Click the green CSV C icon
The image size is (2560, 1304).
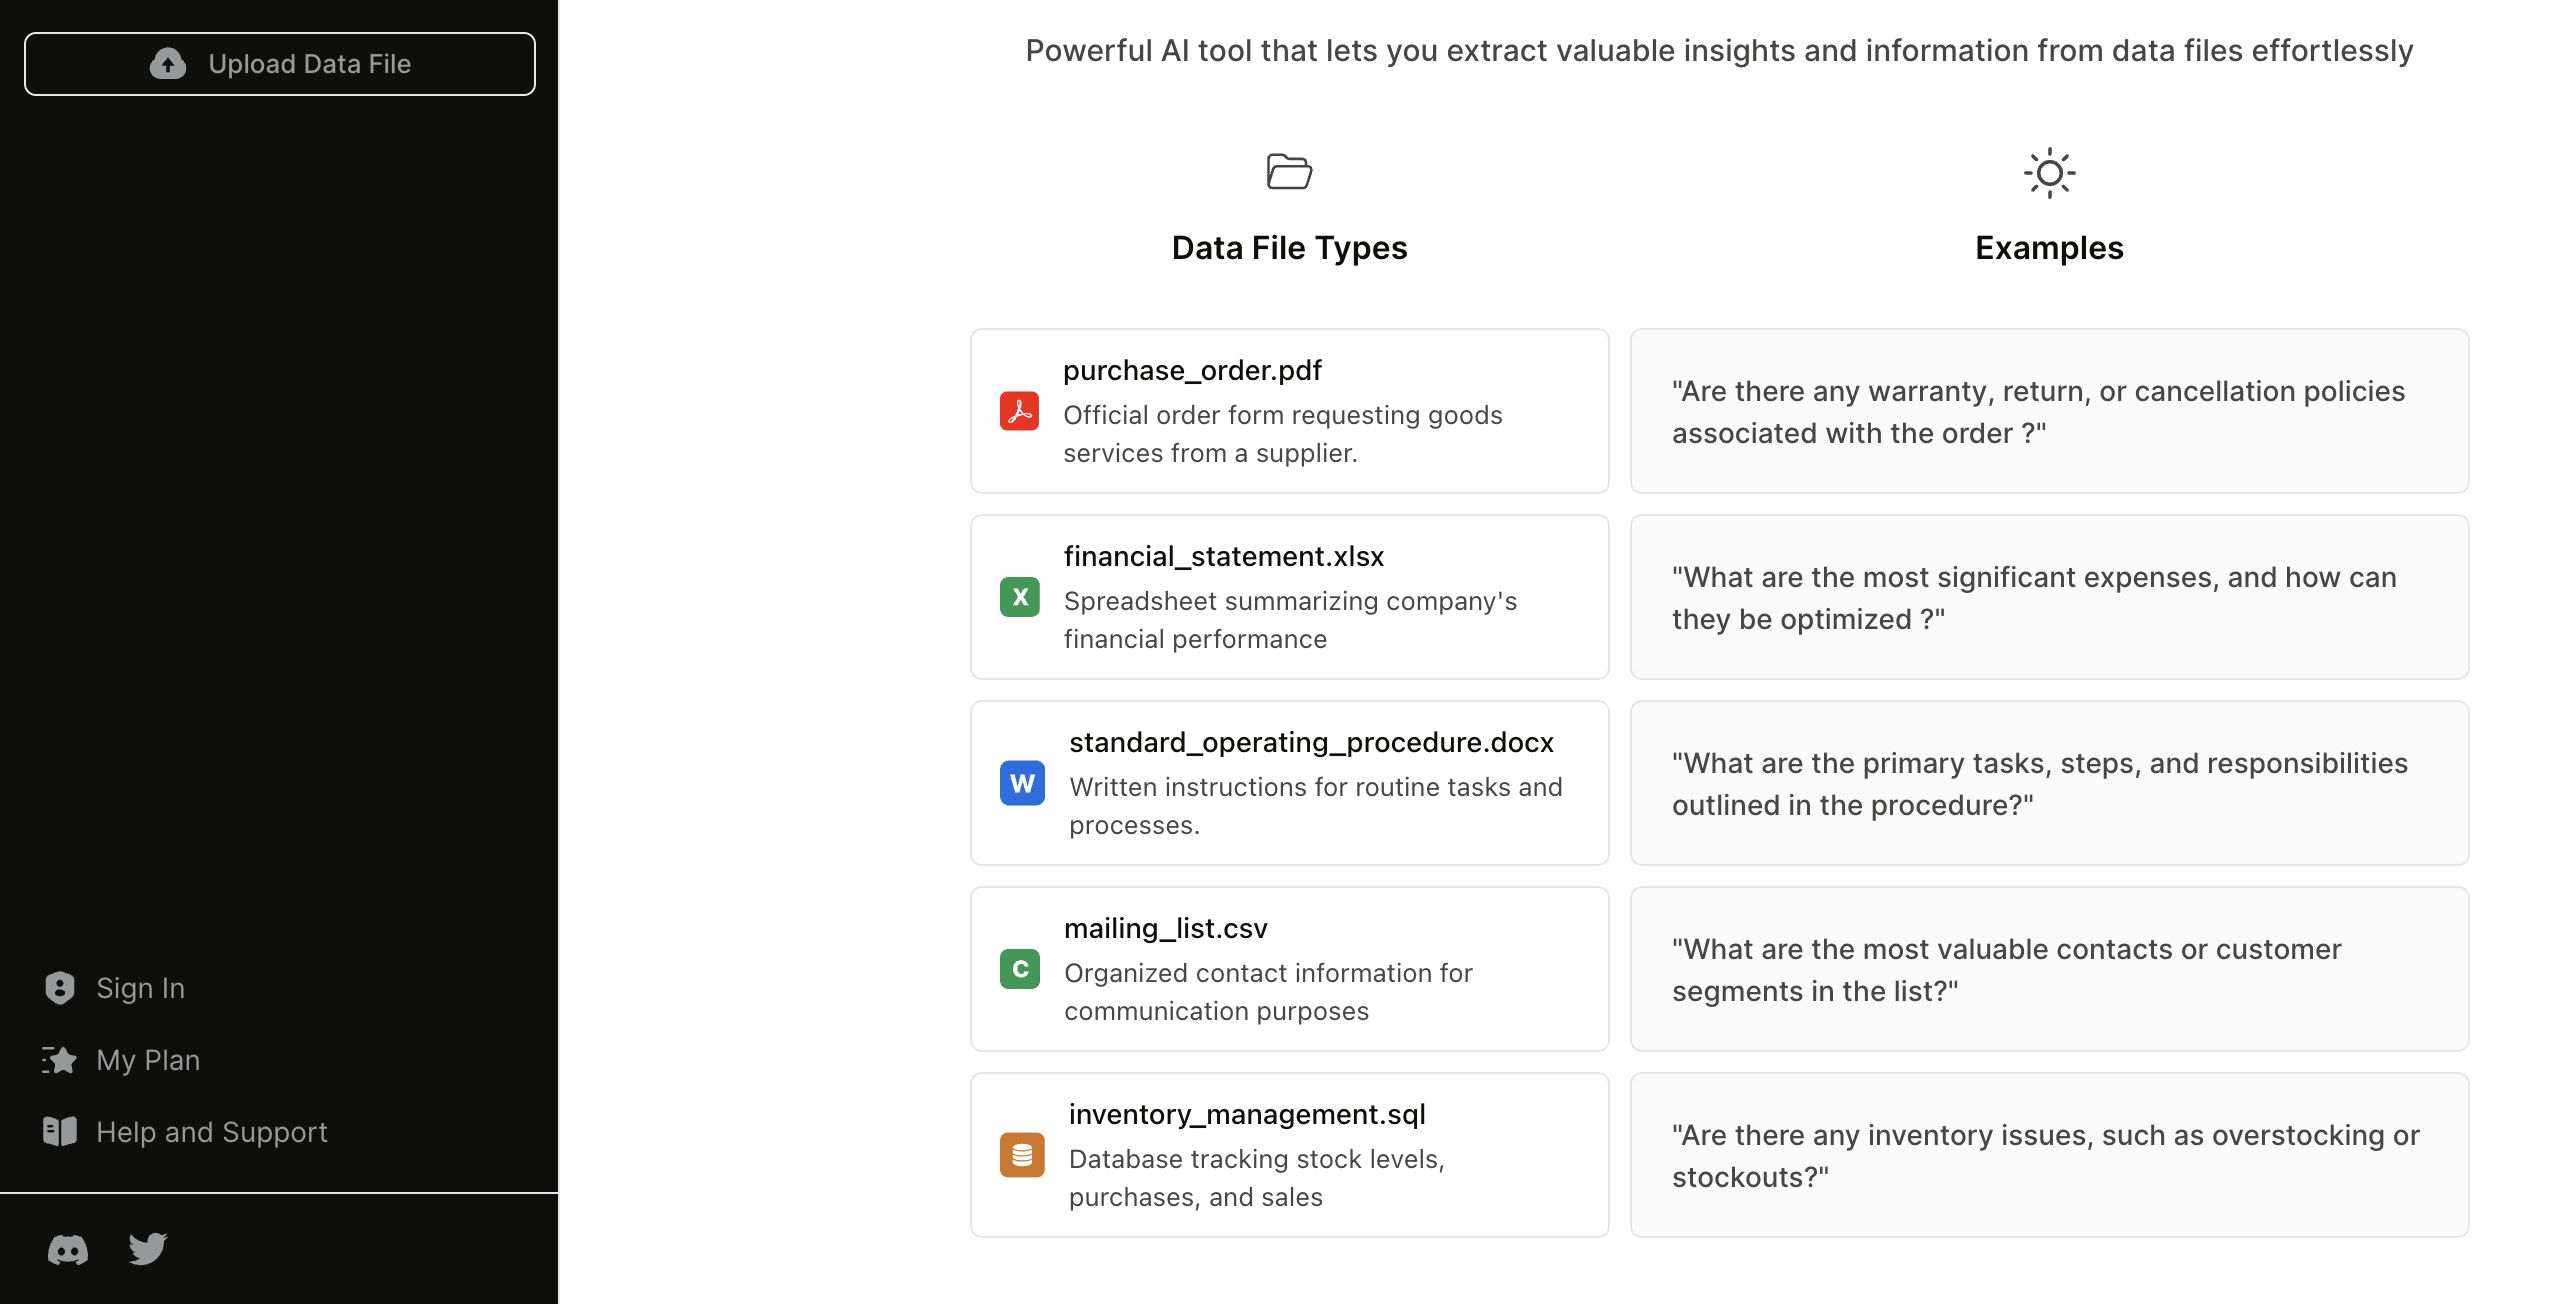[x=1019, y=969]
